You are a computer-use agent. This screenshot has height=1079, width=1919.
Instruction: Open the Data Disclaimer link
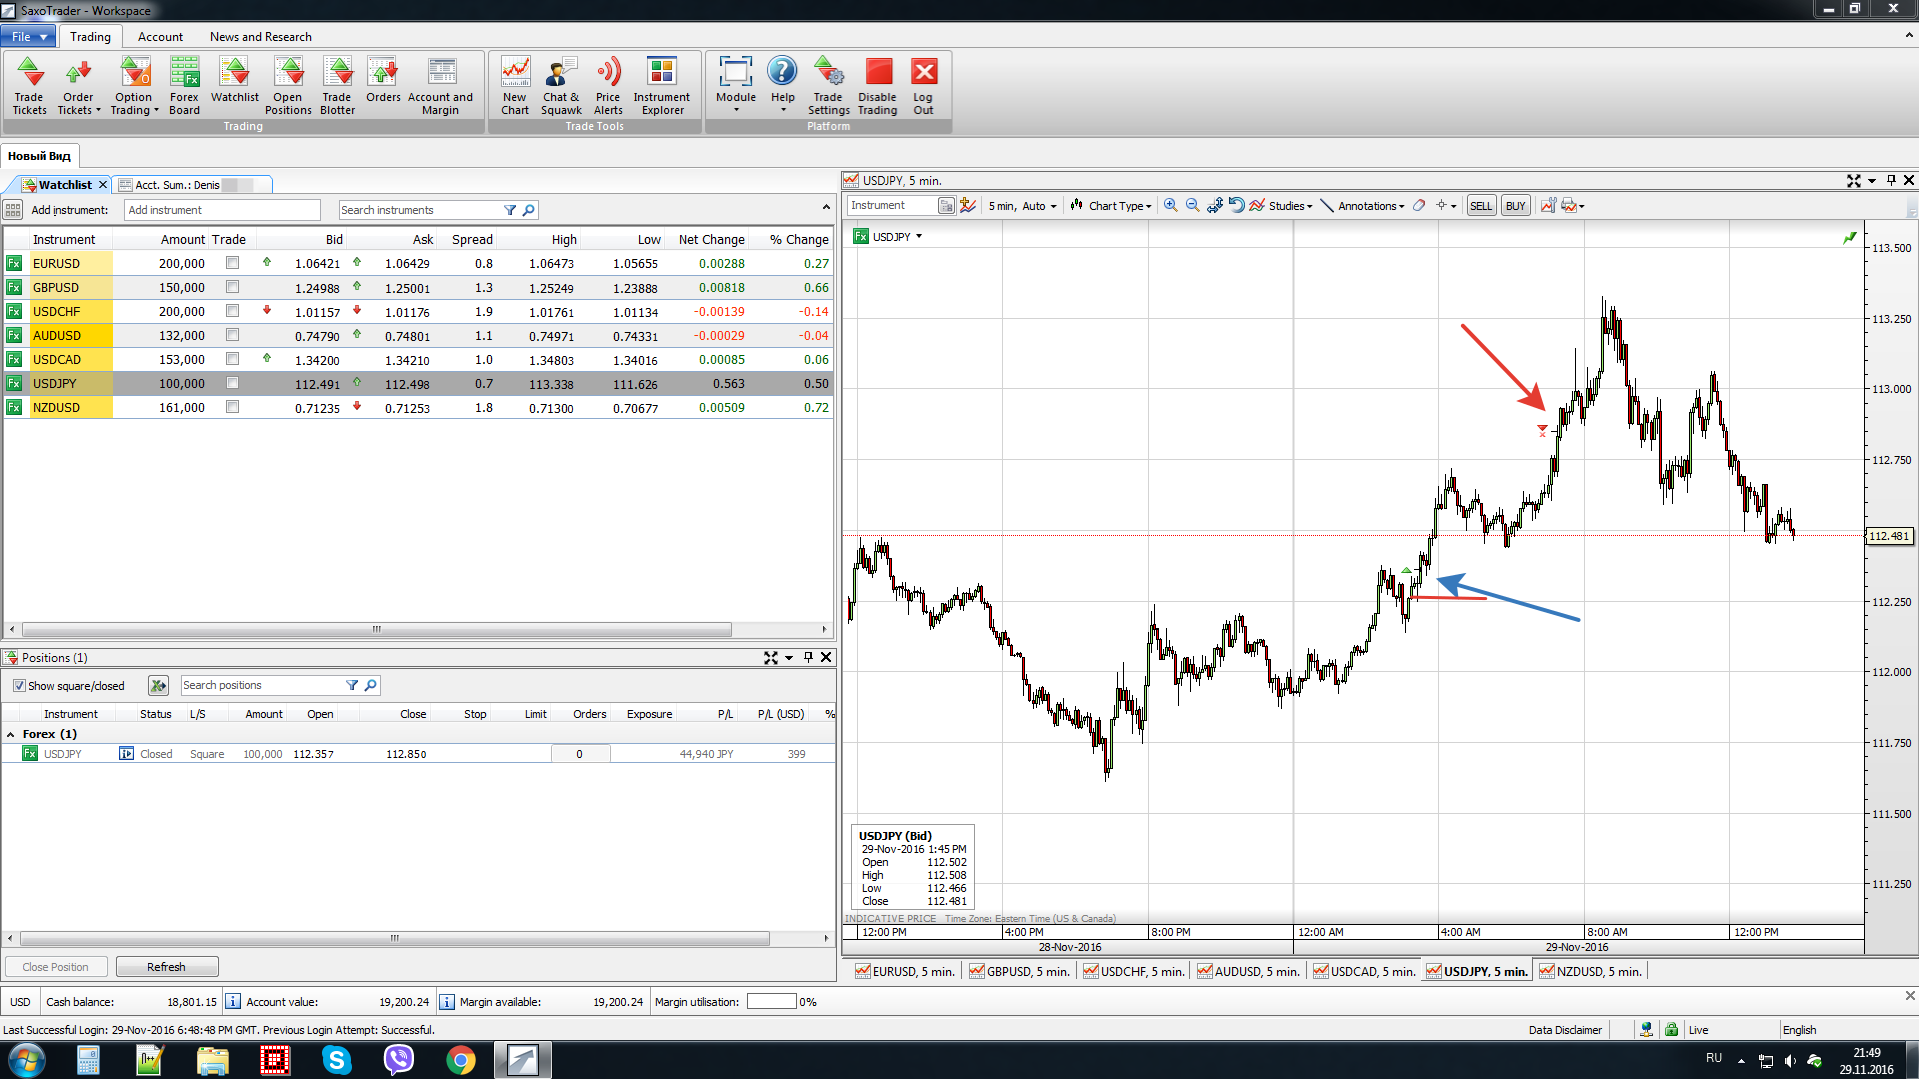pos(1564,1029)
